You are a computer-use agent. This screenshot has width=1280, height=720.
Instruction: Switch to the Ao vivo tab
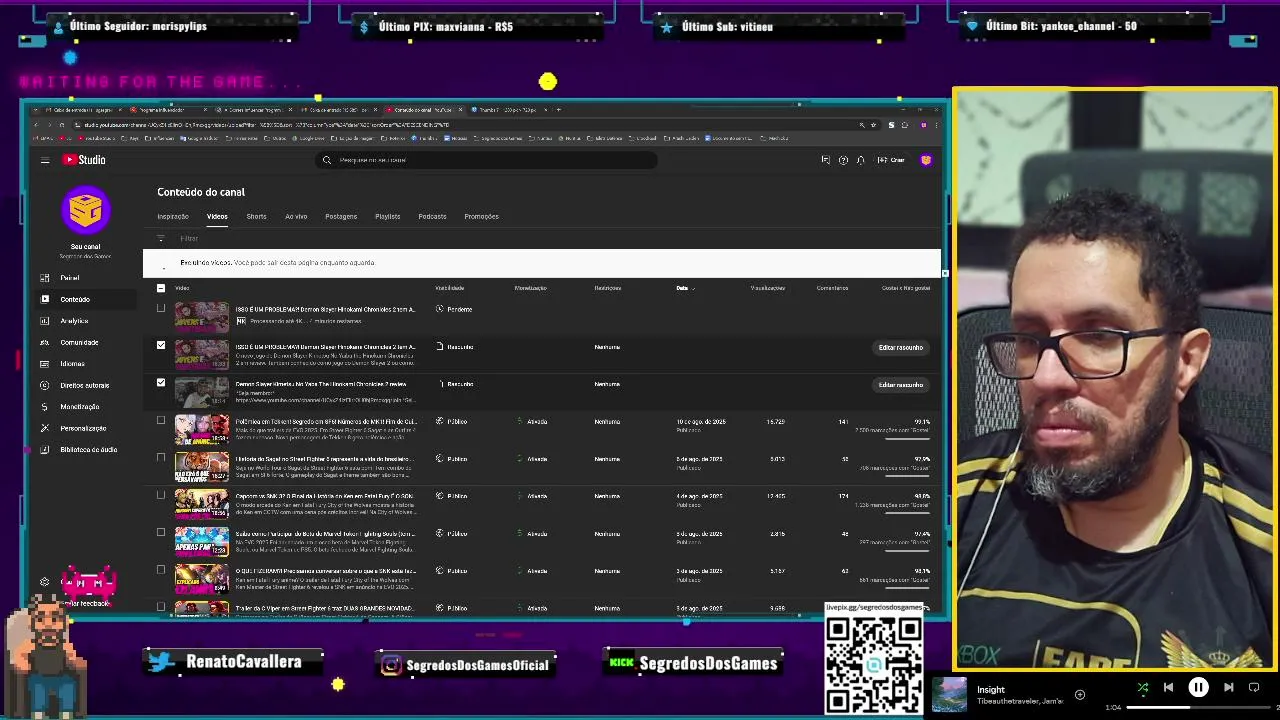296,216
